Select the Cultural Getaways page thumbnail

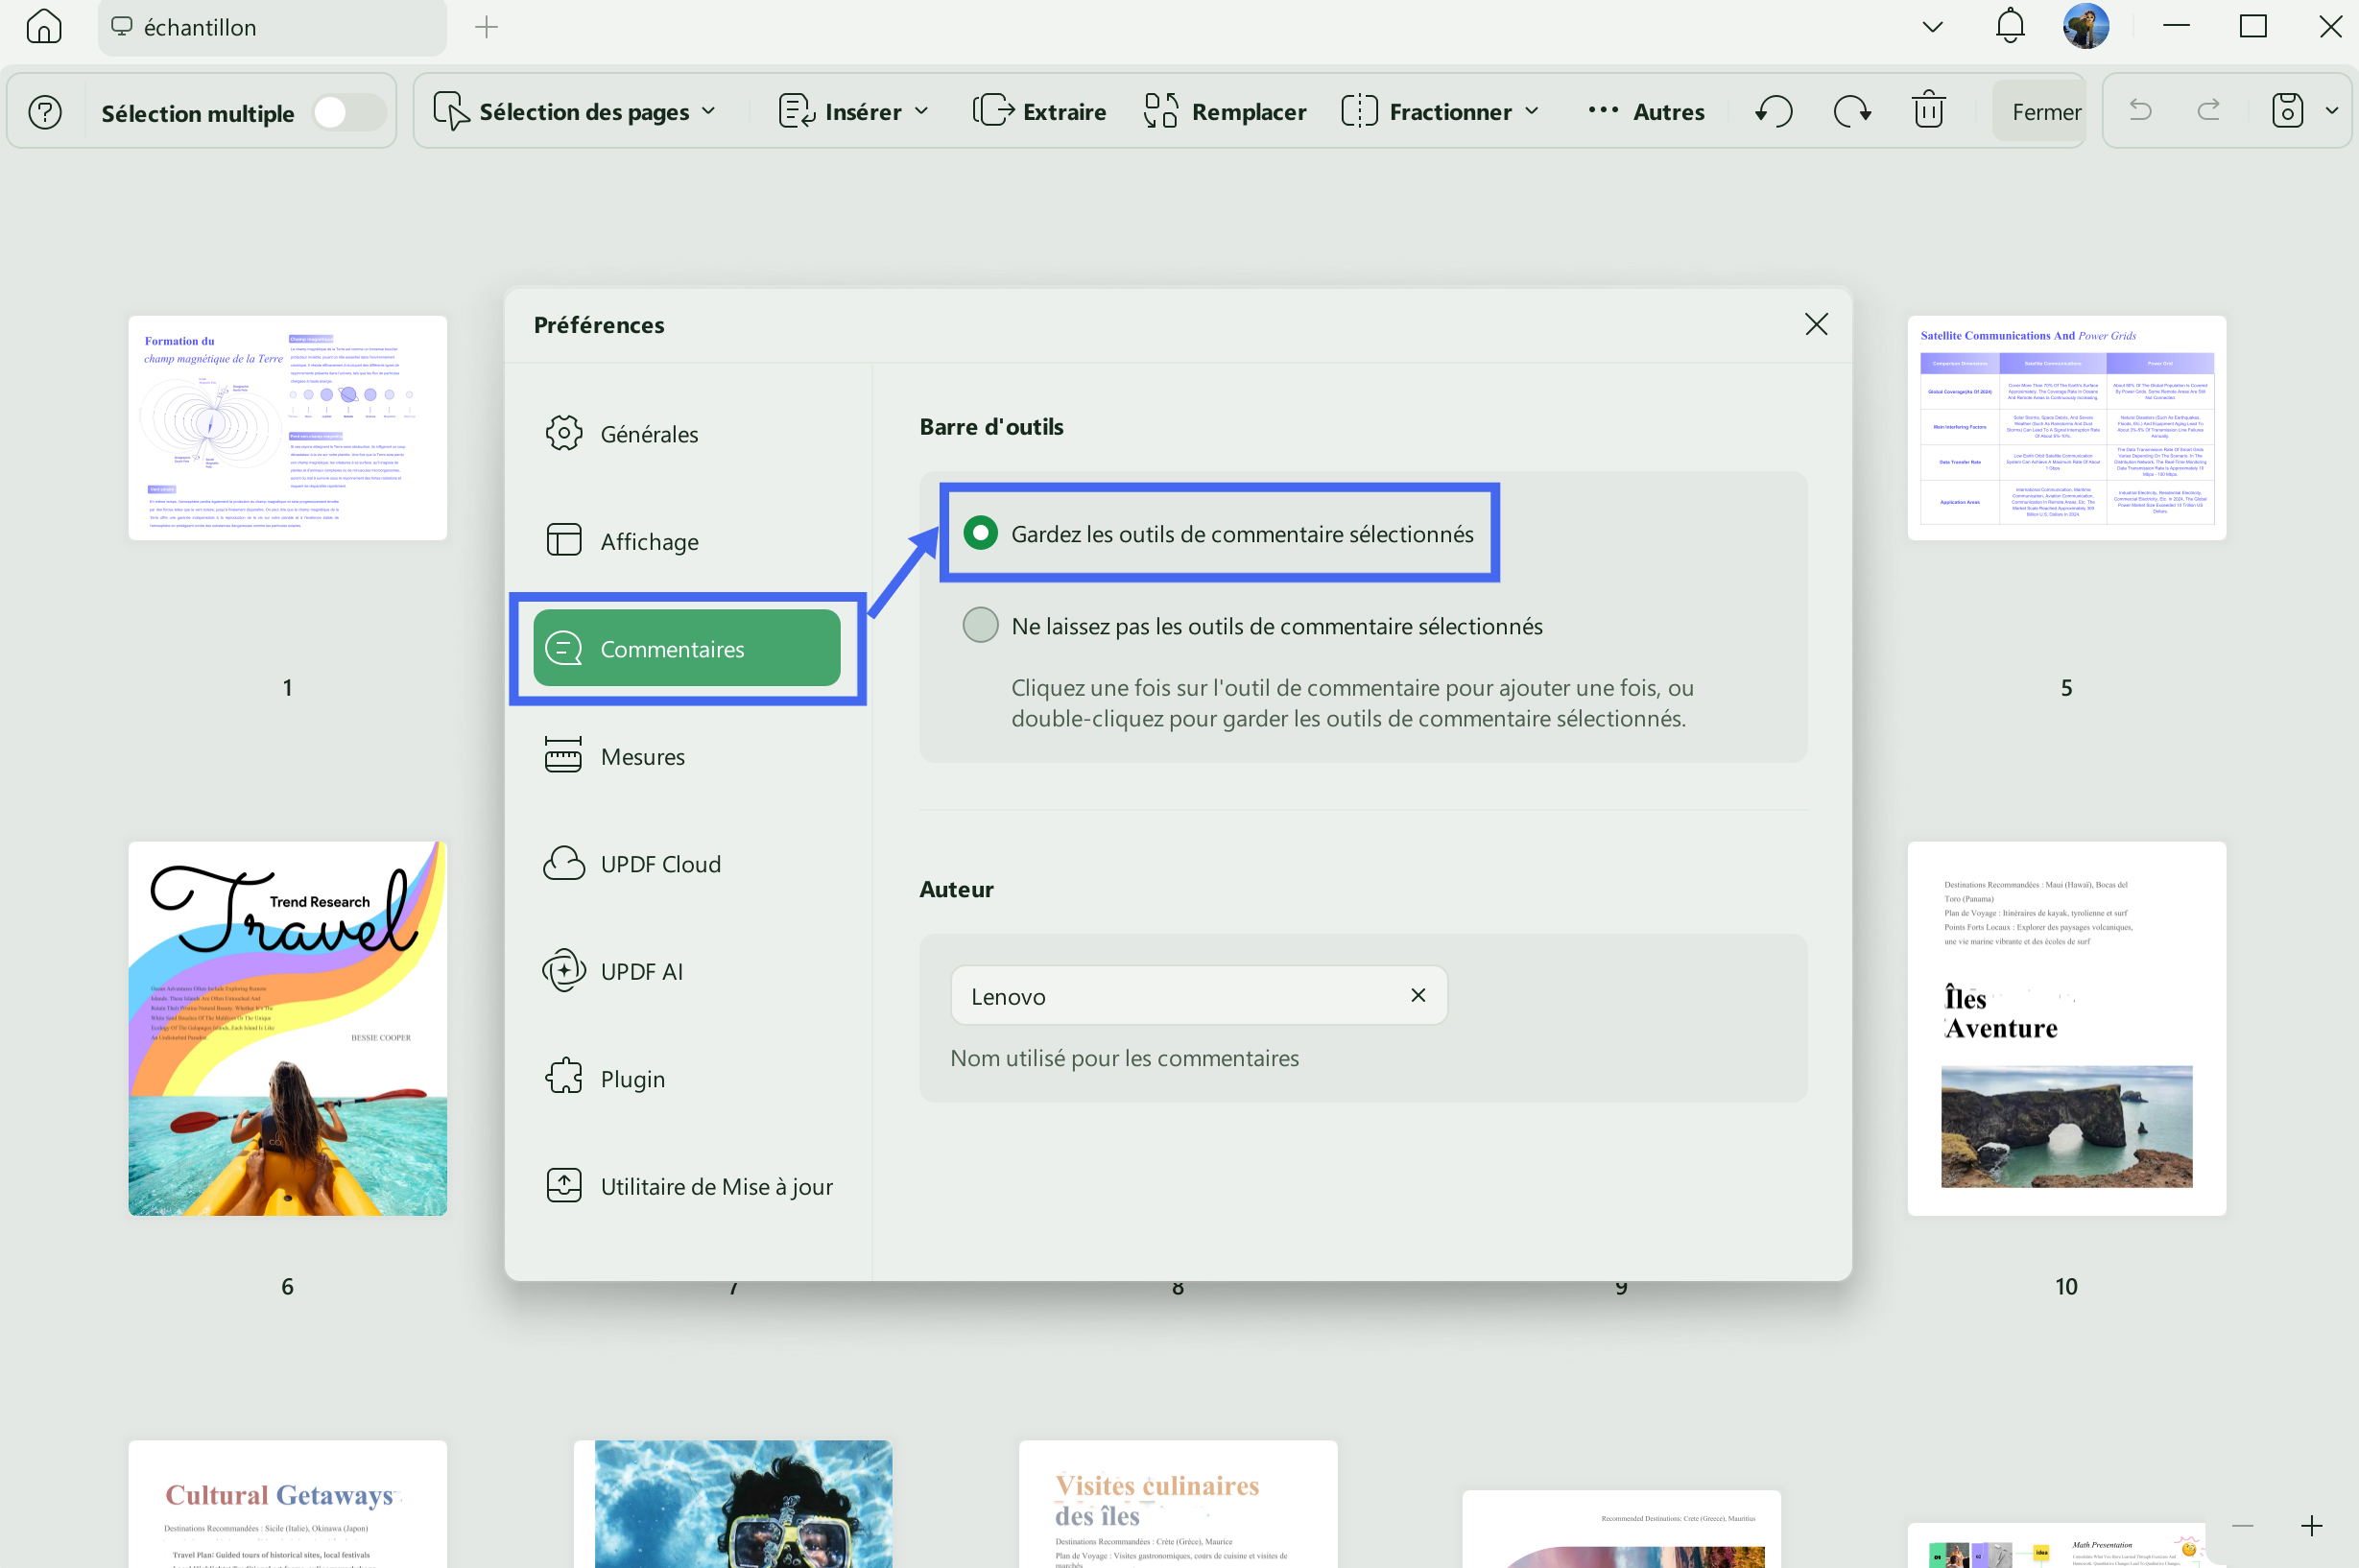[288, 1504]
